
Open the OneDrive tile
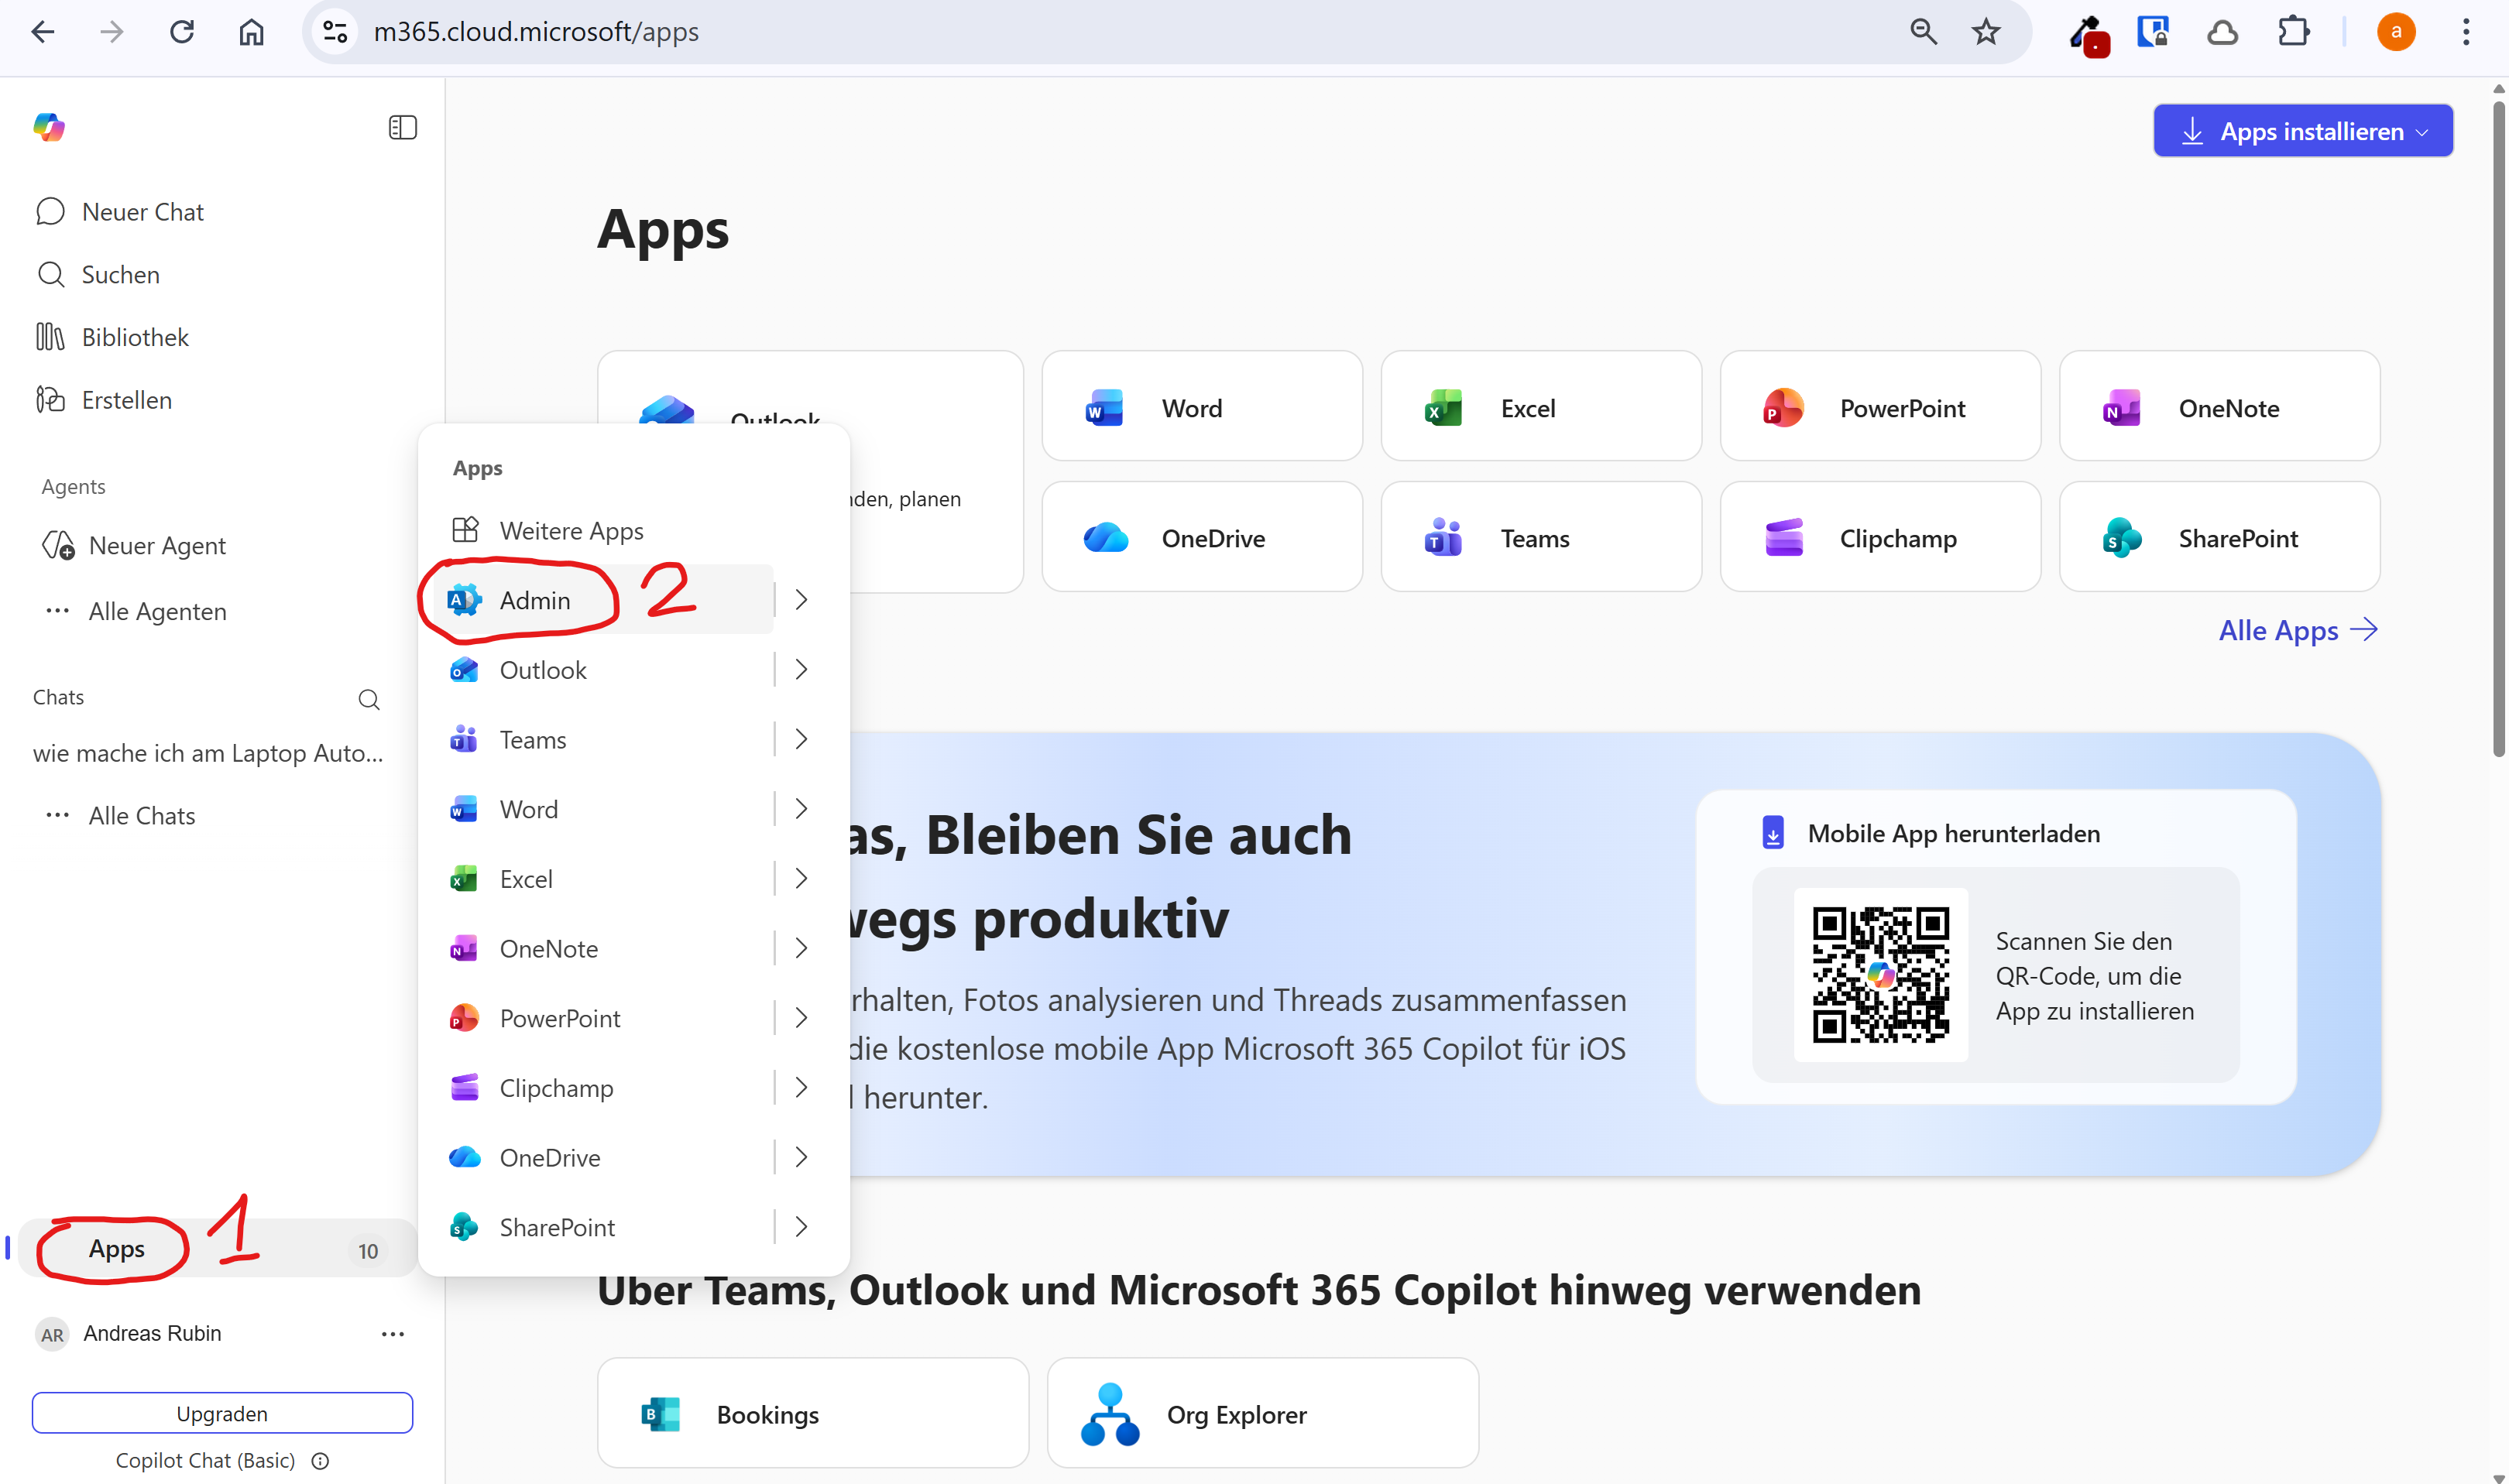tap(1200, 537)
